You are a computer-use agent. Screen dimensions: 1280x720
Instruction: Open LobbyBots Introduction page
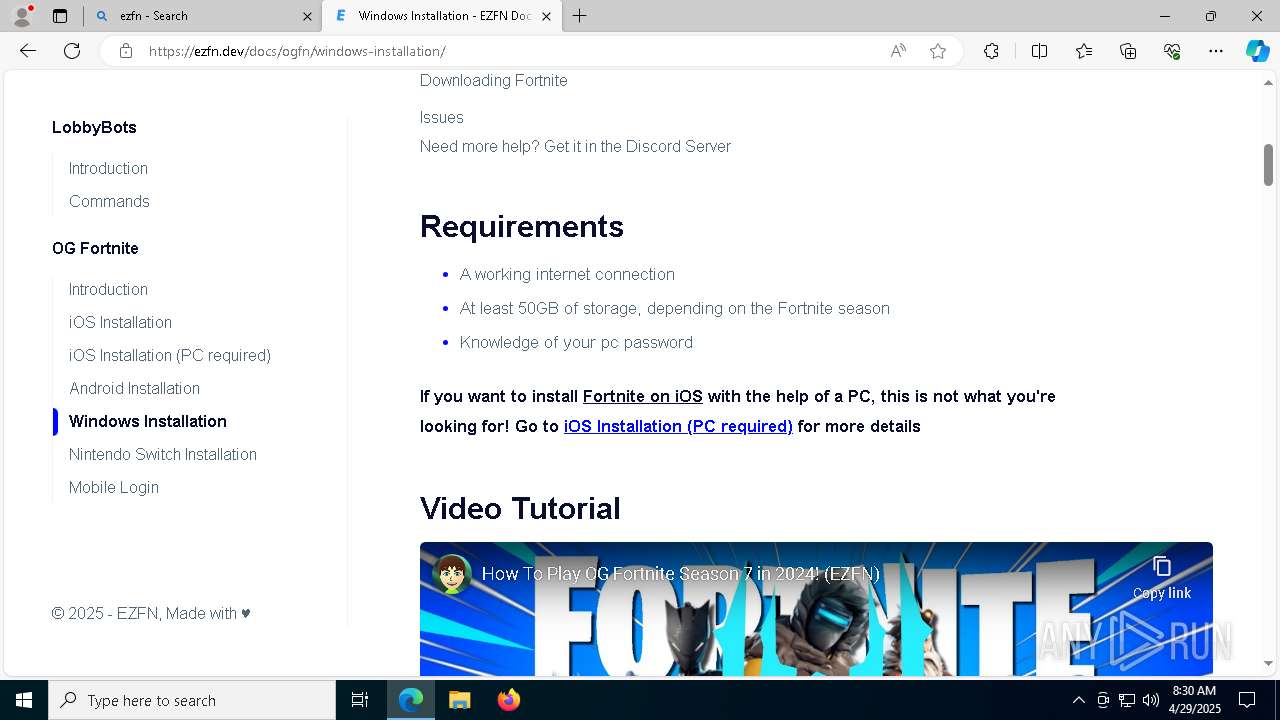[108, 168]
